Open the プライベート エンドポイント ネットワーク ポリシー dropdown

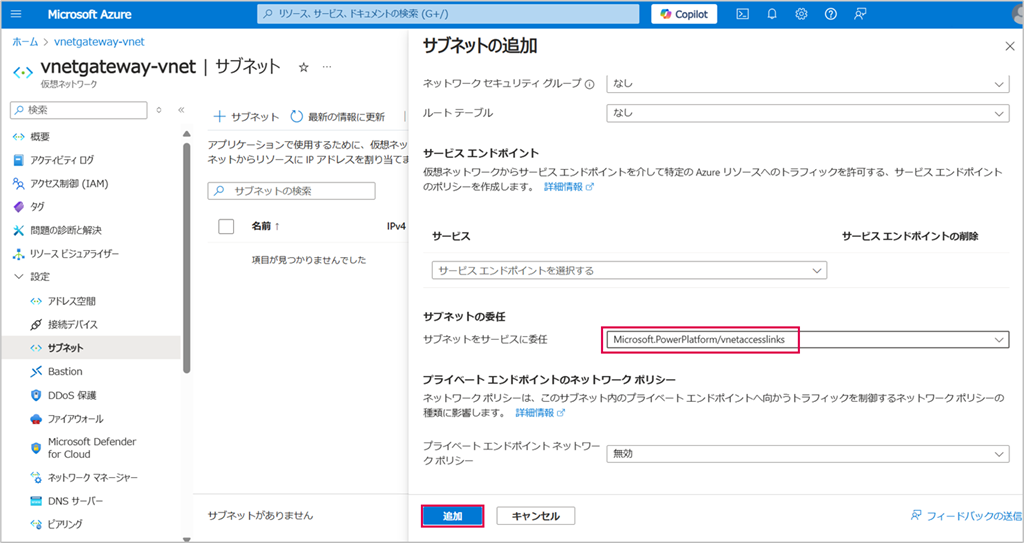pos(808,453)
